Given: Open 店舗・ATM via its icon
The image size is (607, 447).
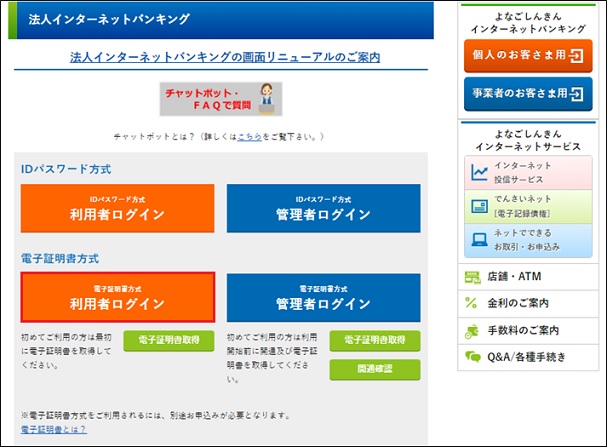Looking at the screenshot, I should [x=472, y=276].
